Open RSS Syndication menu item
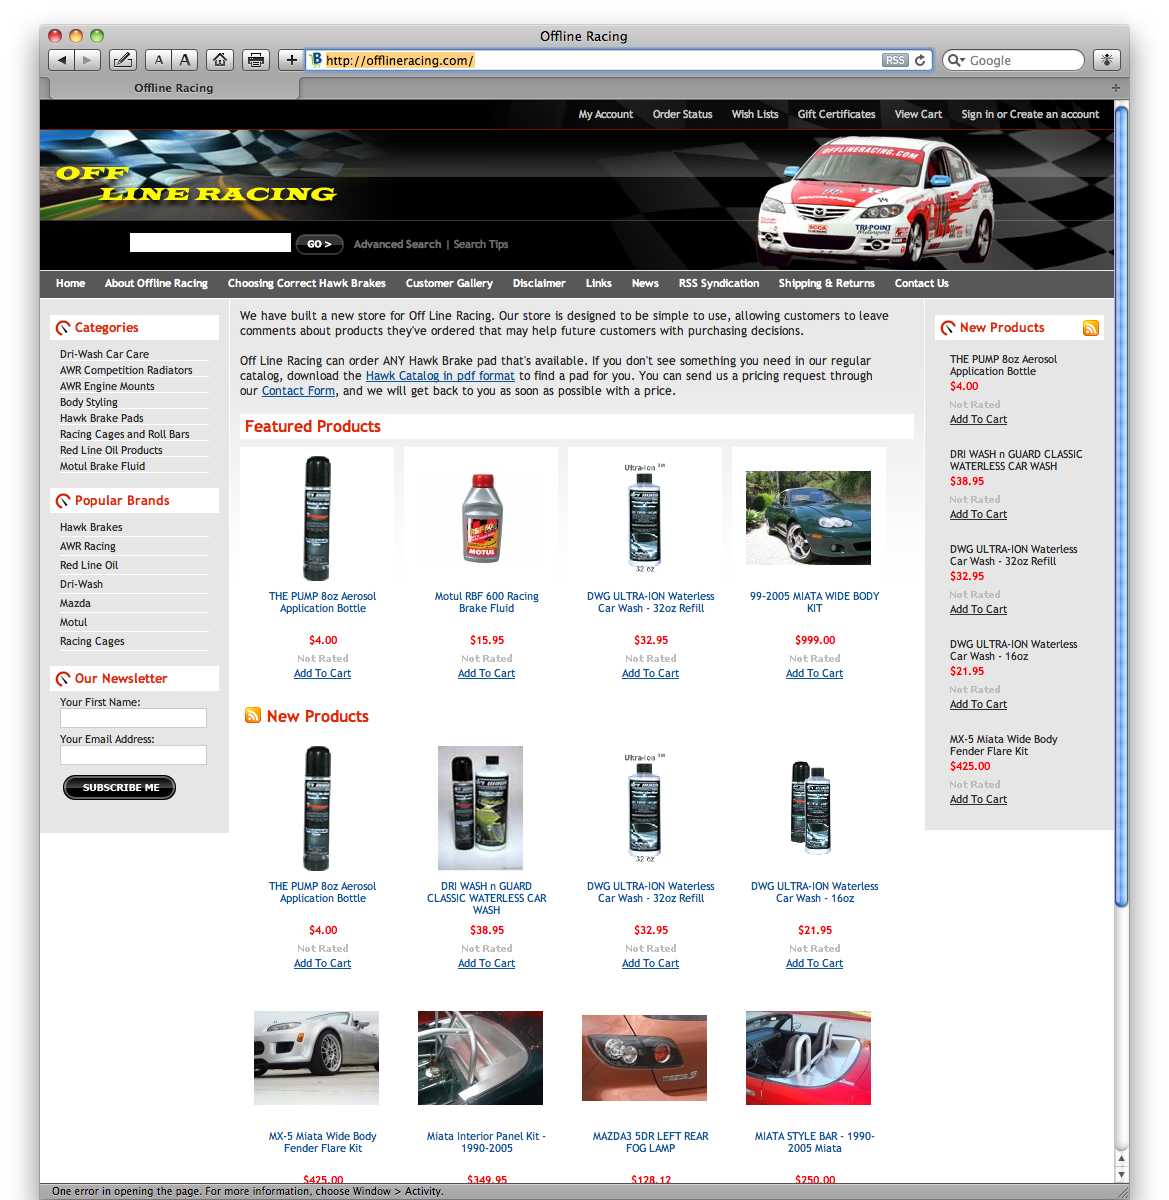 718,283
